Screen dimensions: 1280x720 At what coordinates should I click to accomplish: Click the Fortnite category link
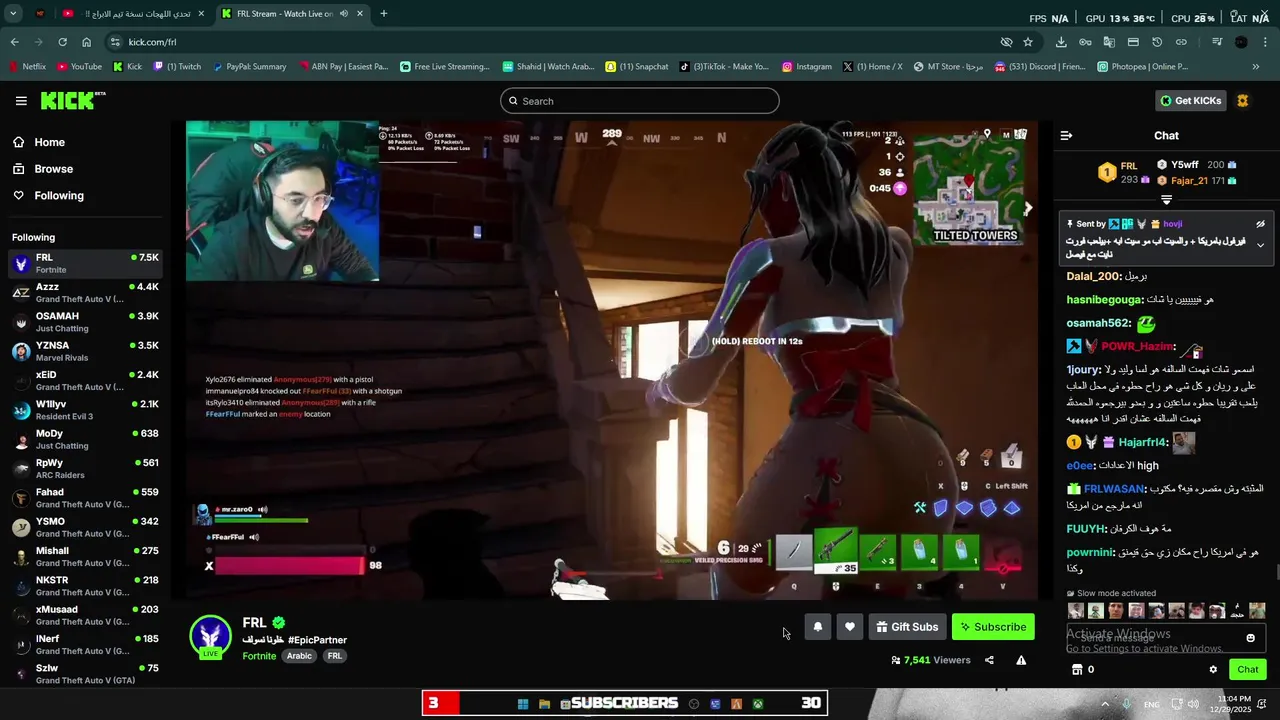click(x=259, y=656)
